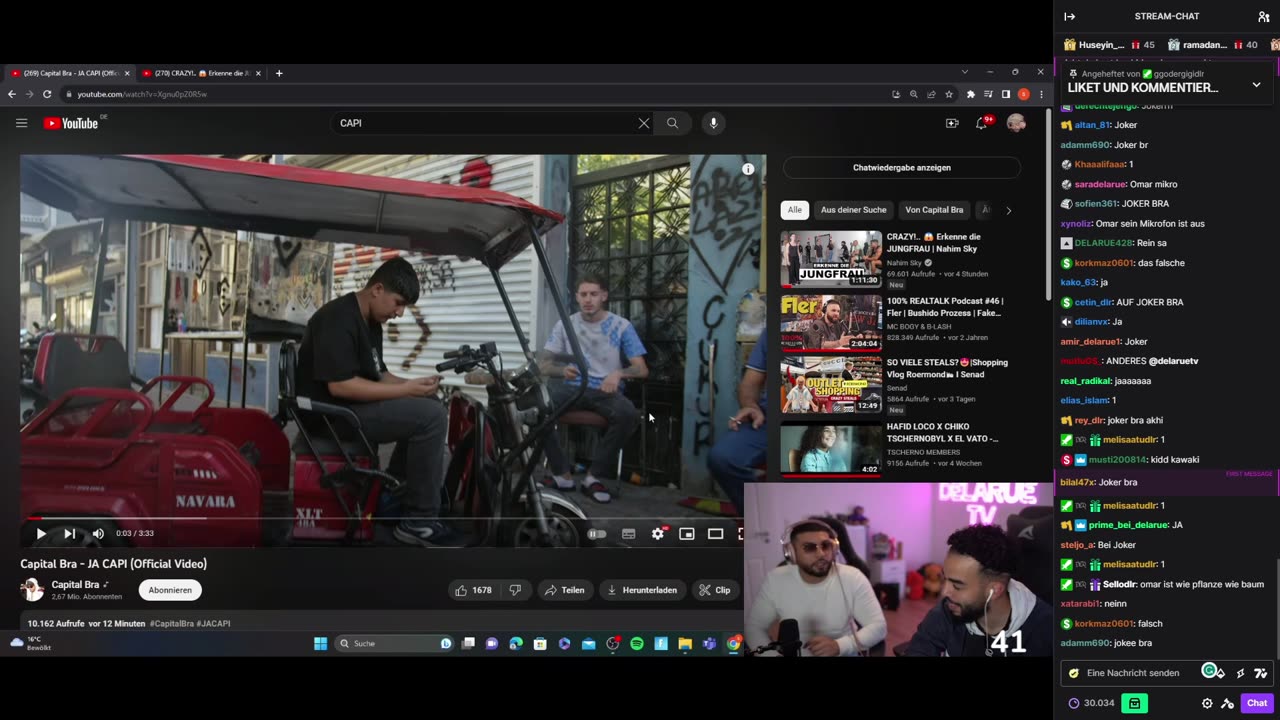1280x720 pixels.
Task: Toggle theater mode view
Action: point(715,534)
